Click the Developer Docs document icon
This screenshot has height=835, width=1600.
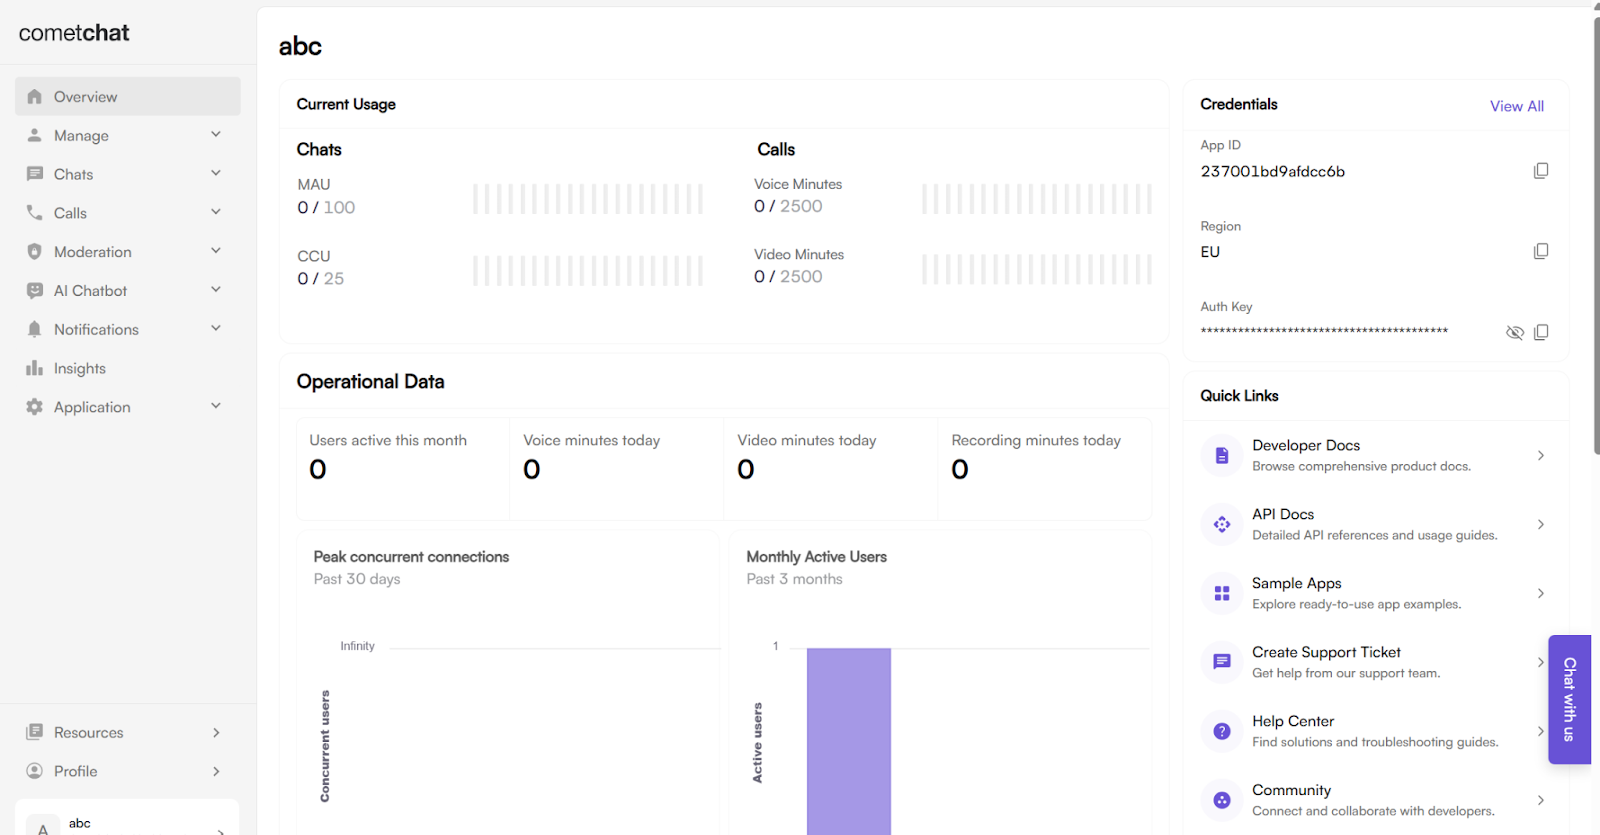coord(1222,456)
